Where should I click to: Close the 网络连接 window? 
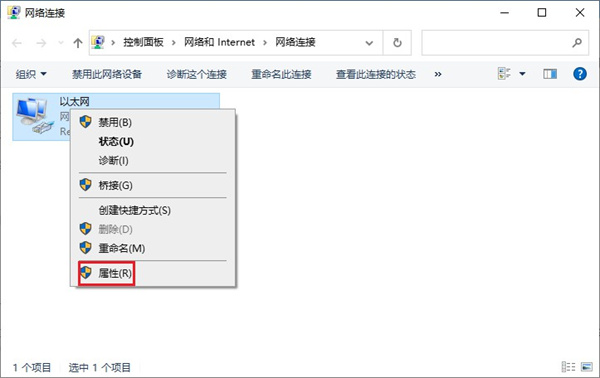580,13
